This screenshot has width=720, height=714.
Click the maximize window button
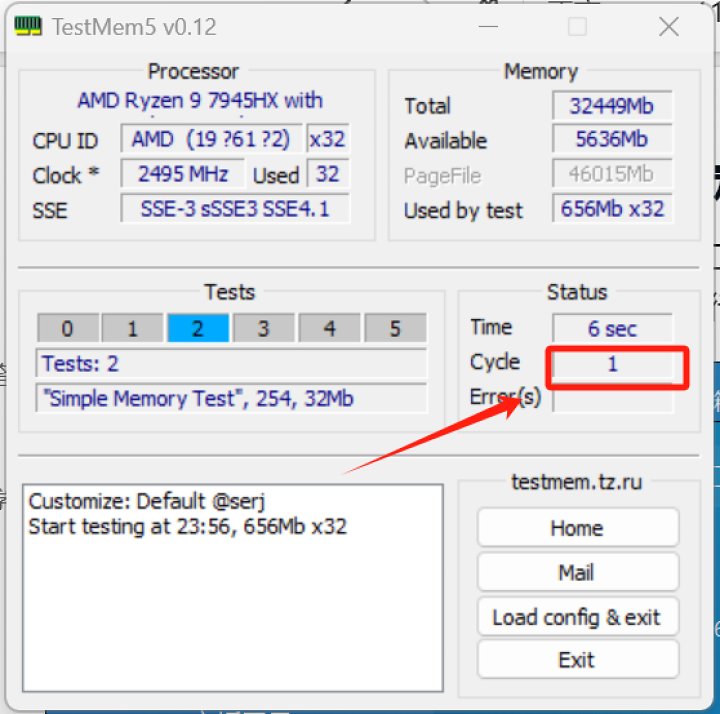click(x=577, y=27)
